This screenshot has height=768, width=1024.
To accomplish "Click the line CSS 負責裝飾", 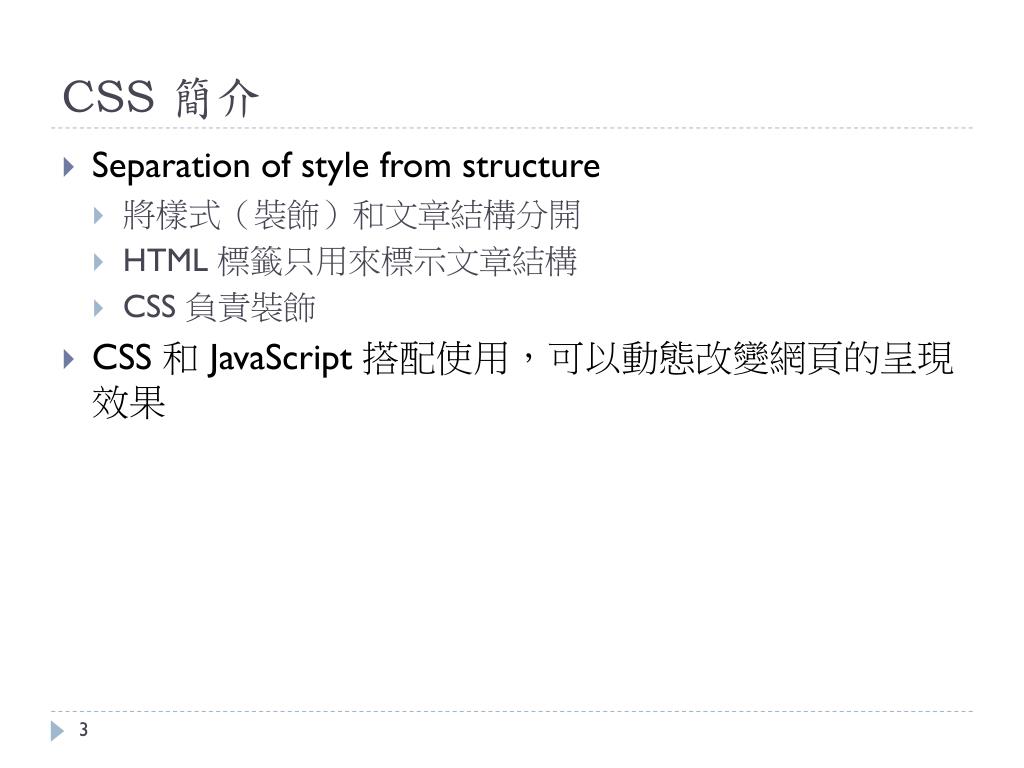I will pyautogui.click(x=219, y=307).
